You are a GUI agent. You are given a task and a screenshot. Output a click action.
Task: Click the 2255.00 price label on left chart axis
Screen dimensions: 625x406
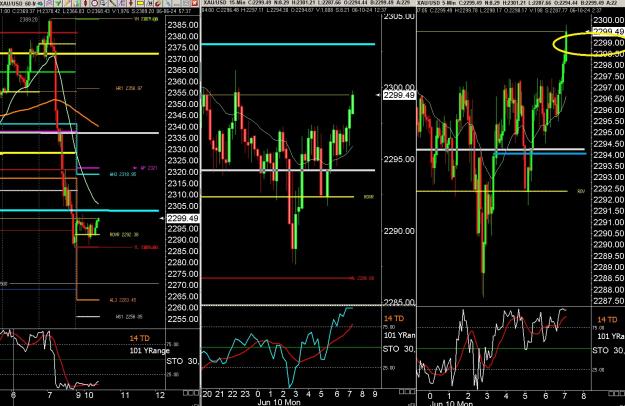coord(183,319)
